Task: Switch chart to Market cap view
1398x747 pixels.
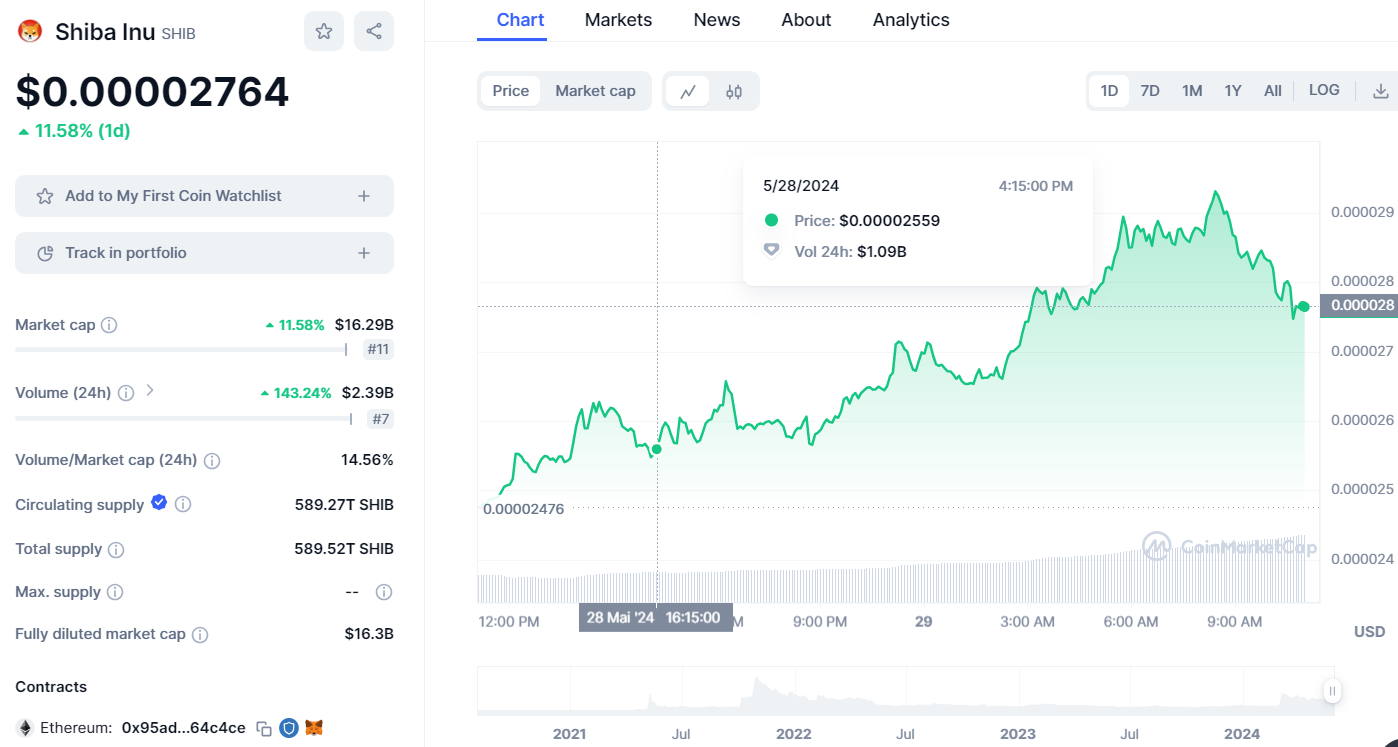Action: pyautogui.click(x=595, y=91)
